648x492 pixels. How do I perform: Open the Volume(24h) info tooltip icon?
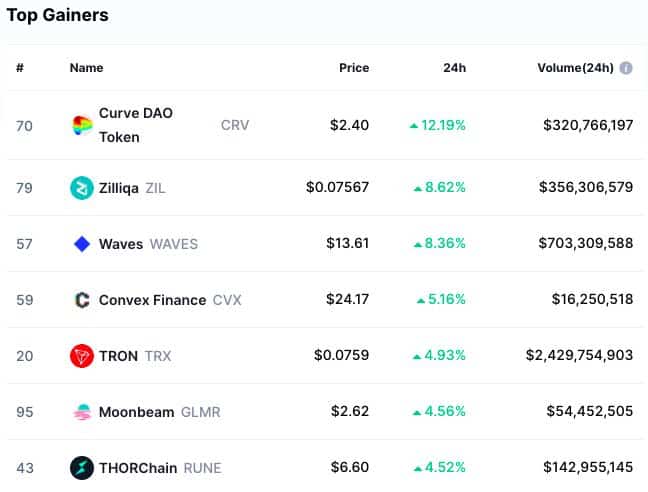(626, 68)
